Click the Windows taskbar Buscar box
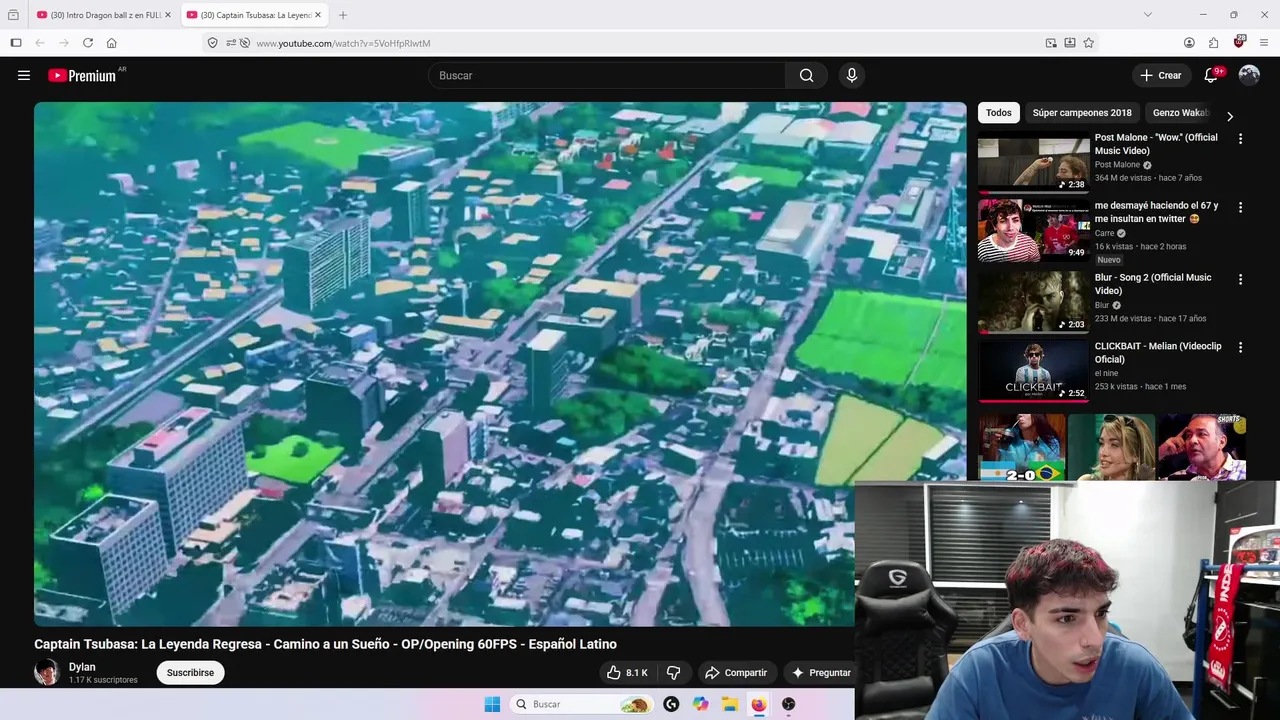This screenshot has height=720, width=1280. click(581, 704)
